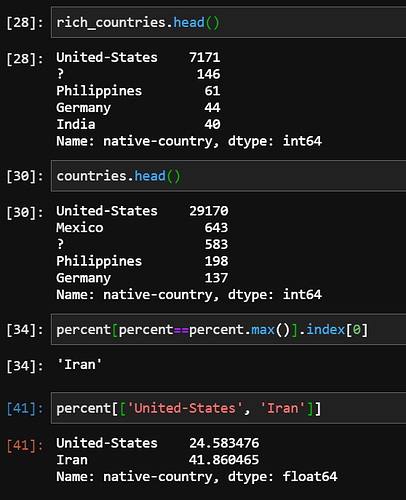Viewport: 406px width, 500px height.
Task: Click the 'Iran' string output
Action: [x=79, y=365]
